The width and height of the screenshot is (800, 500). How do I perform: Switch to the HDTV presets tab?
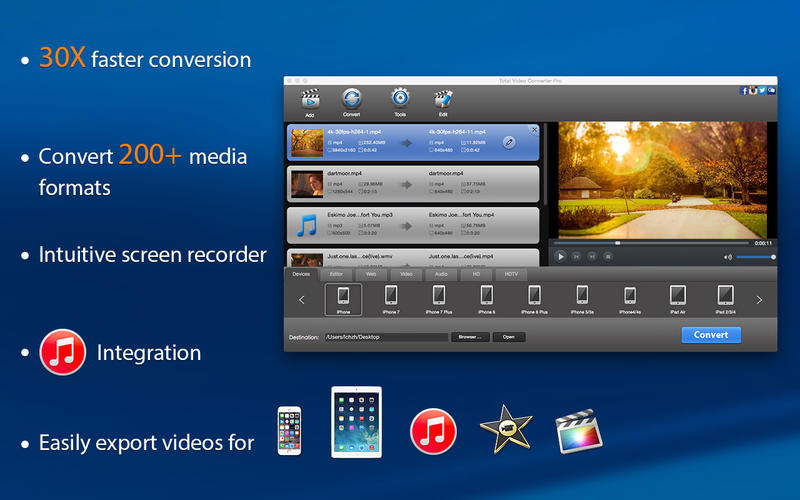[x=510, y=273]
